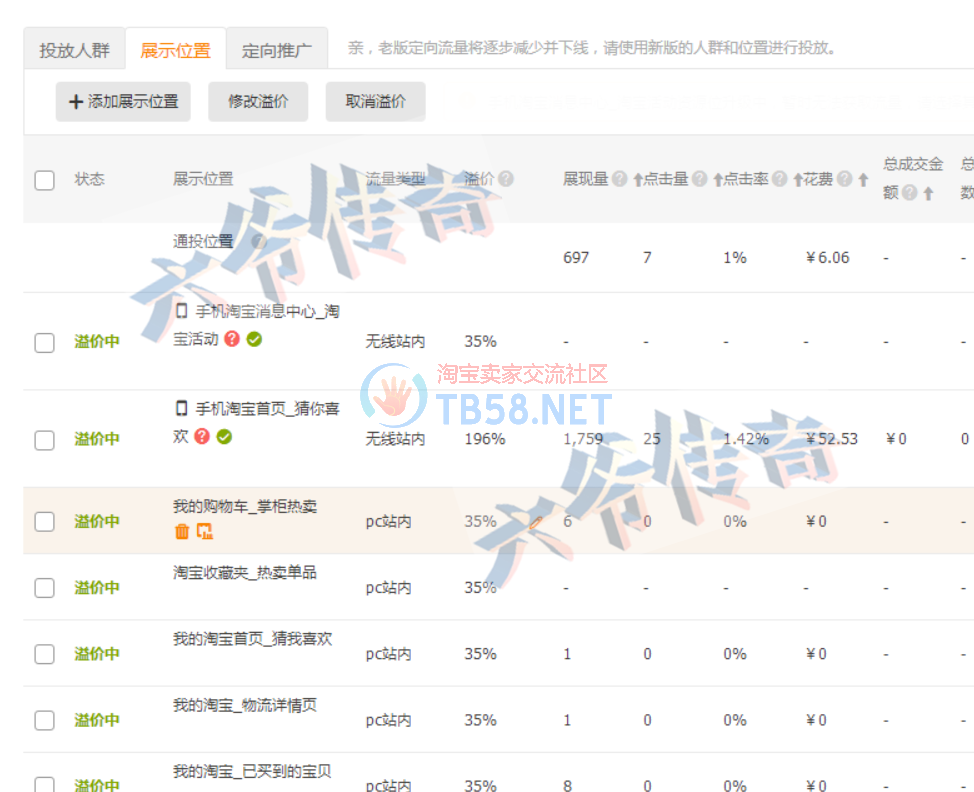This screenshot has height=792, width=974.
Task: Click 1.42% click rate value
Action: click(x=746, y=439)
